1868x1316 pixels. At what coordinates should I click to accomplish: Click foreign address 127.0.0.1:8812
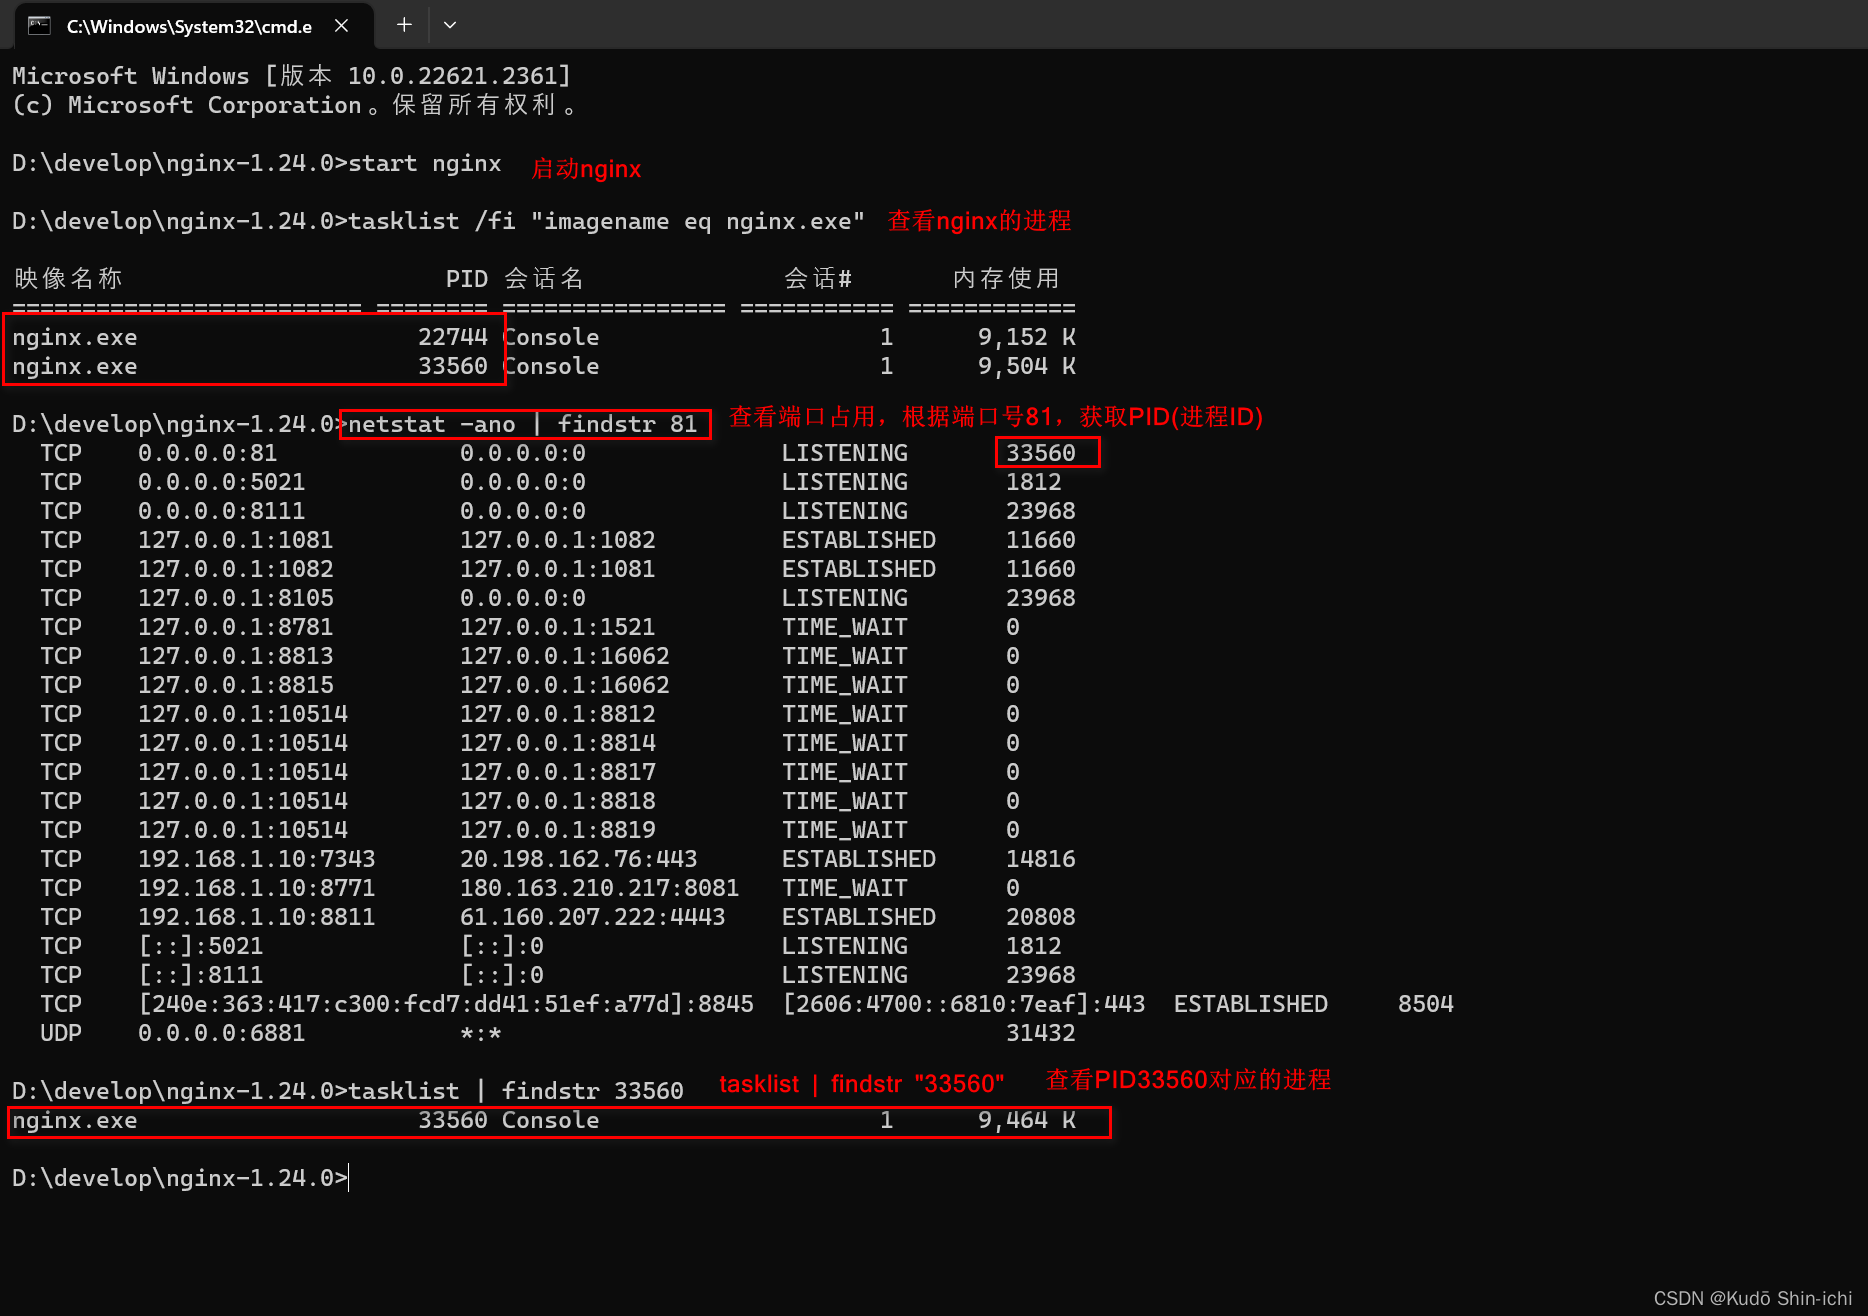[557, 714]
